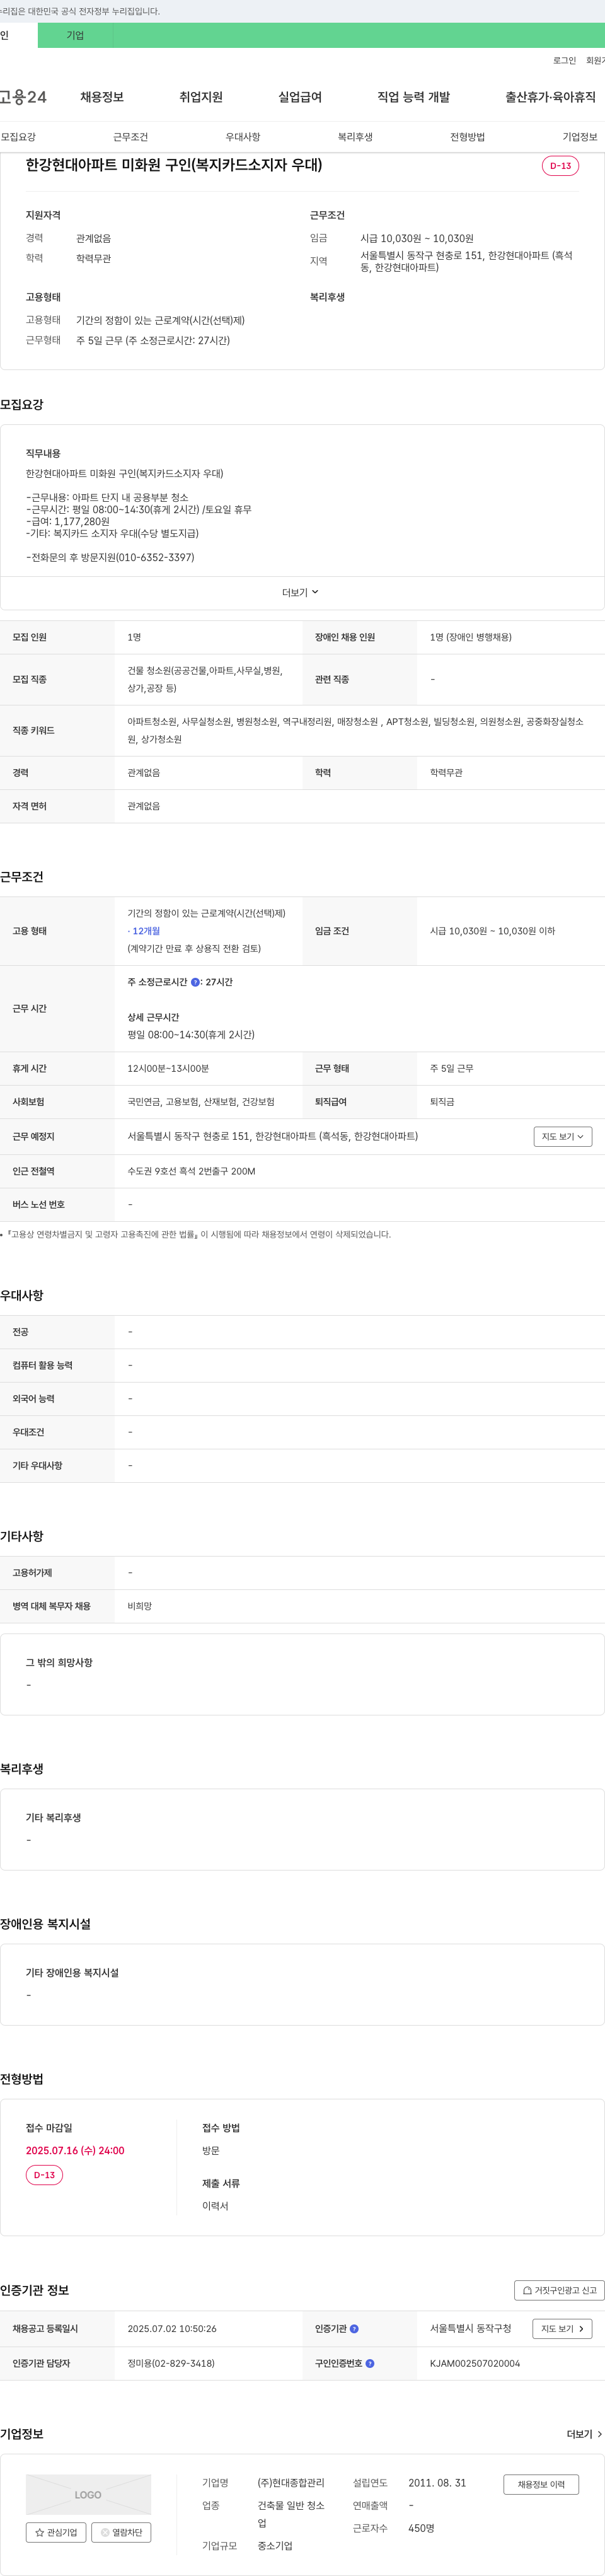605x2576 pixels.
Task: Jump to the 전형방법 section tab
Action: pos(467,137)
